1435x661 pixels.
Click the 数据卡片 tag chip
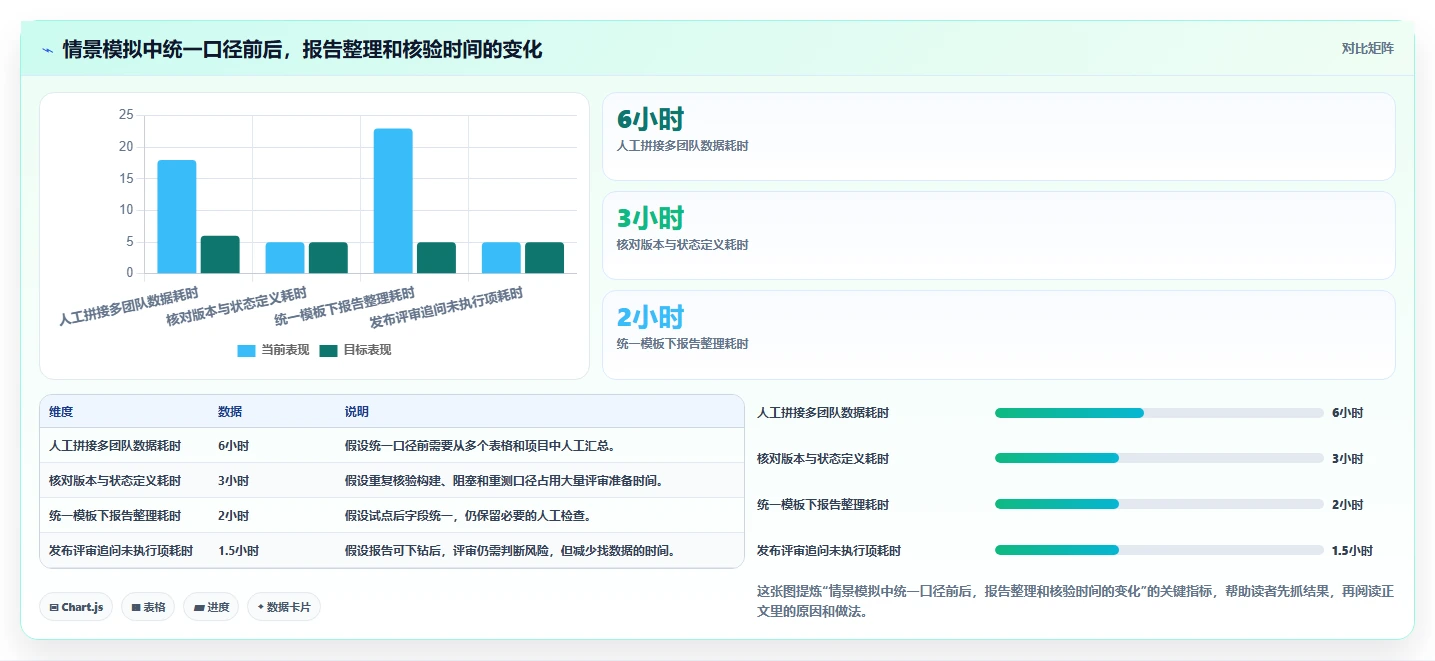point(284,607)
